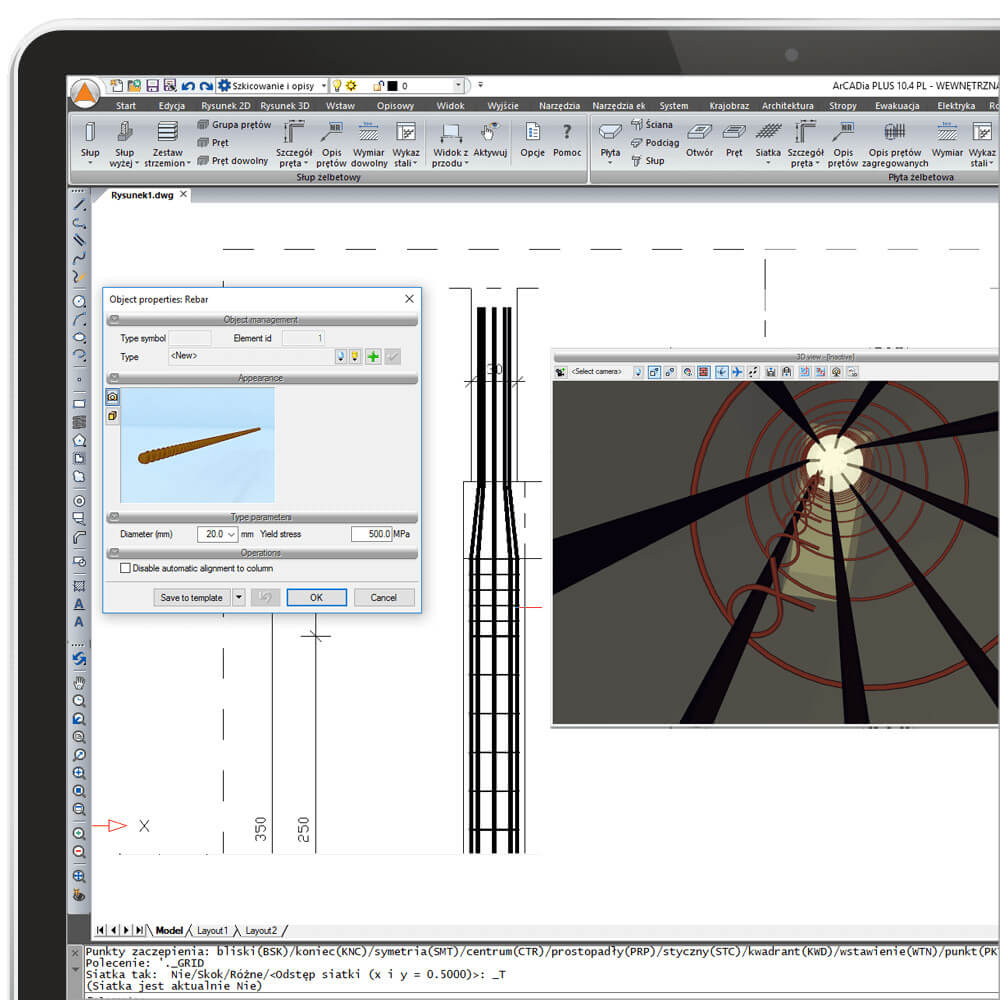This screenshot has width=1000, height=1000.
Task: Click the black layer color swatch
Action: tap(393, 86)
